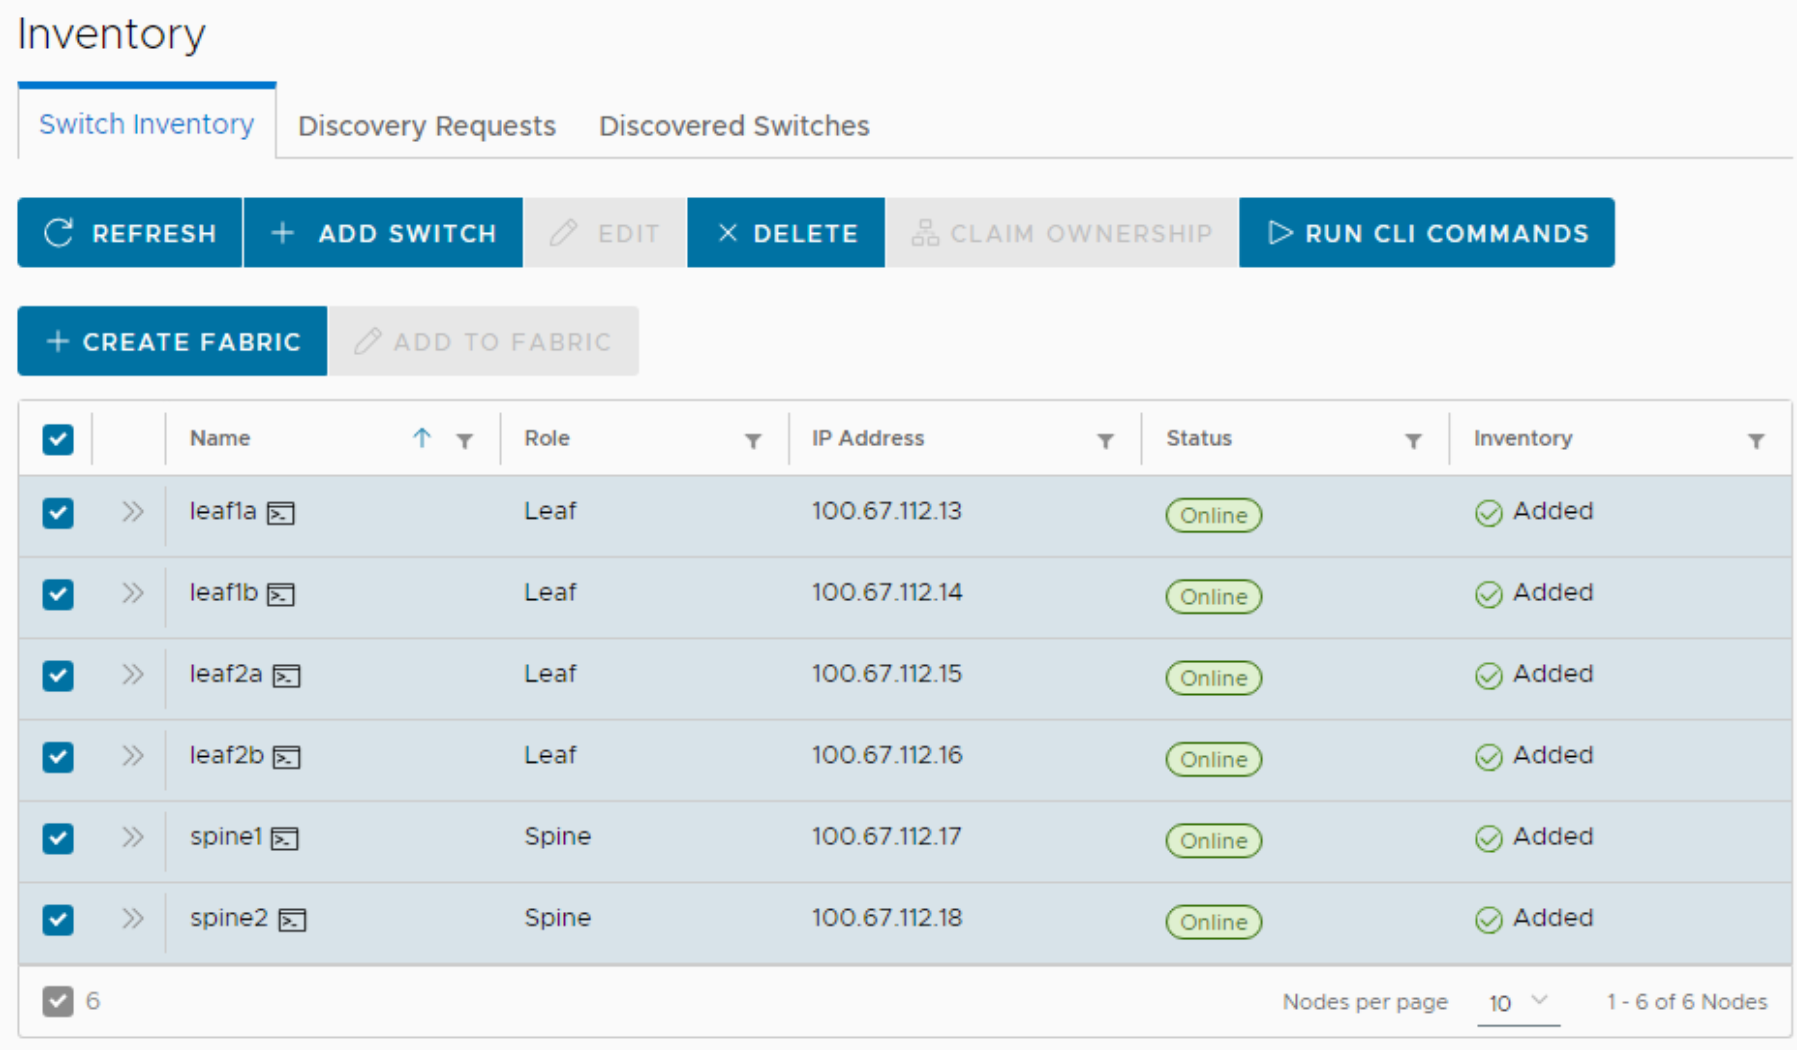Viewport: 1798px width, 1050px height.
Task: Click Add Switch button
Action: pos(384,233)
